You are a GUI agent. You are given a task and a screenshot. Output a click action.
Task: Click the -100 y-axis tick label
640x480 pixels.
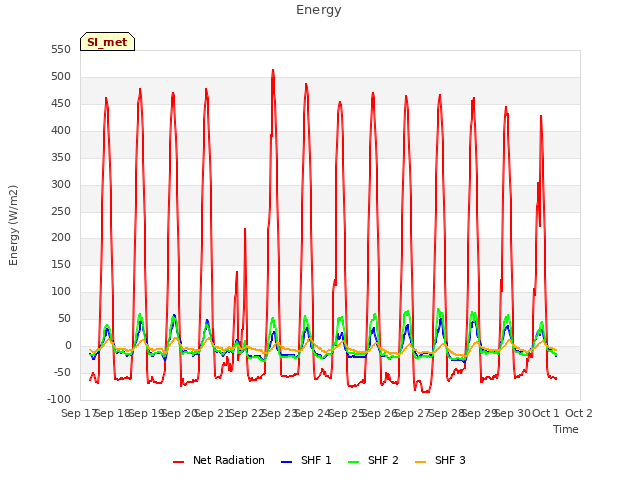pos(59,399)
